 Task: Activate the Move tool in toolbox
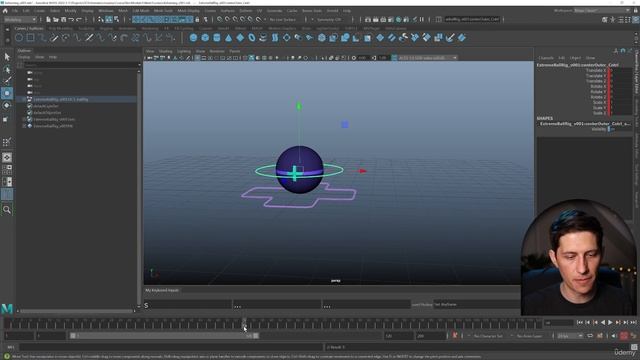7,93
